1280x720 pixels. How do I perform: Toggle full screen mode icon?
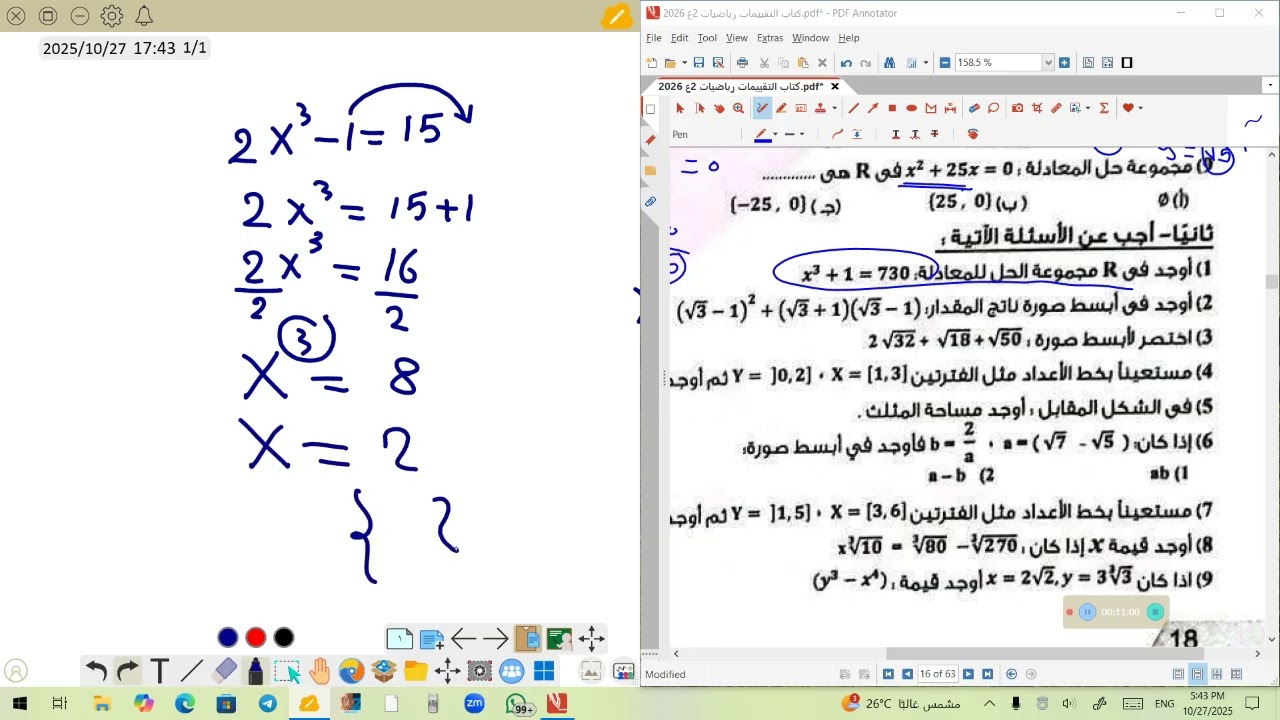[1127, 62]
